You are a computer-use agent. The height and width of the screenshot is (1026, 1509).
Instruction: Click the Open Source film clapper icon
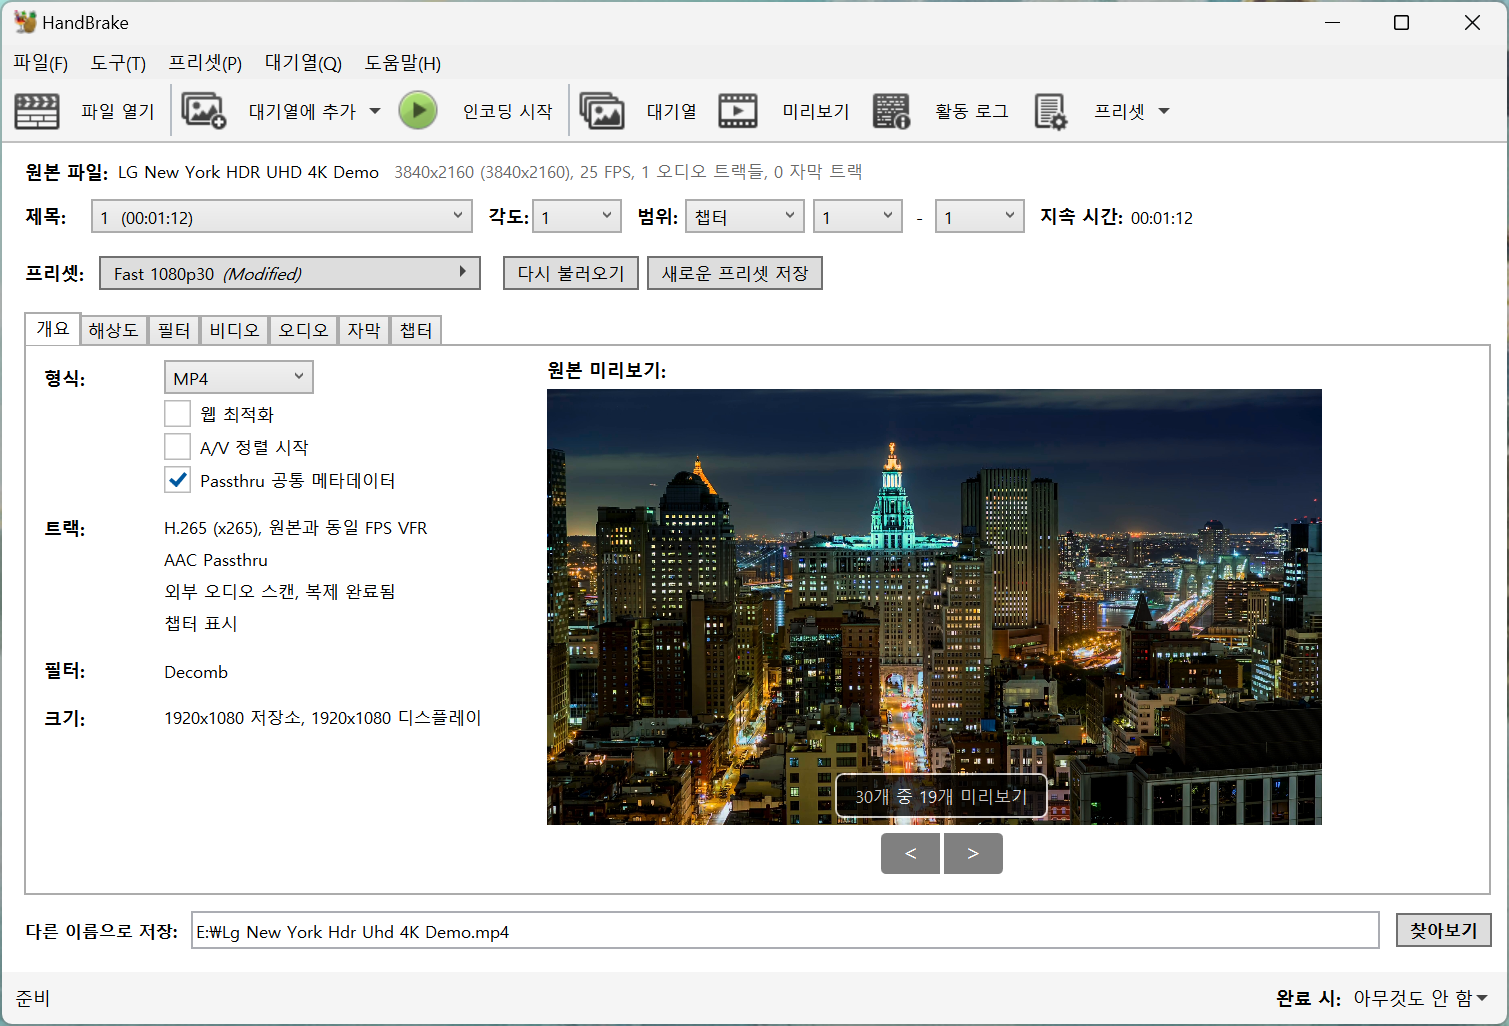point(37,111)
